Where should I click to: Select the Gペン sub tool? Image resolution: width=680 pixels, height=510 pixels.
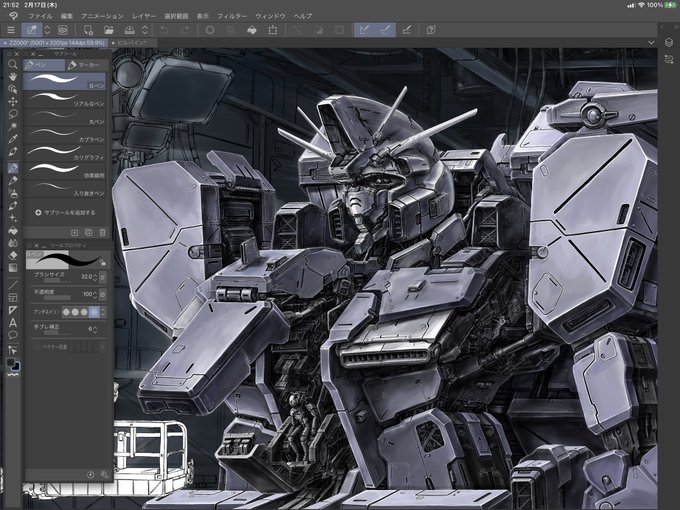point(65,82)
